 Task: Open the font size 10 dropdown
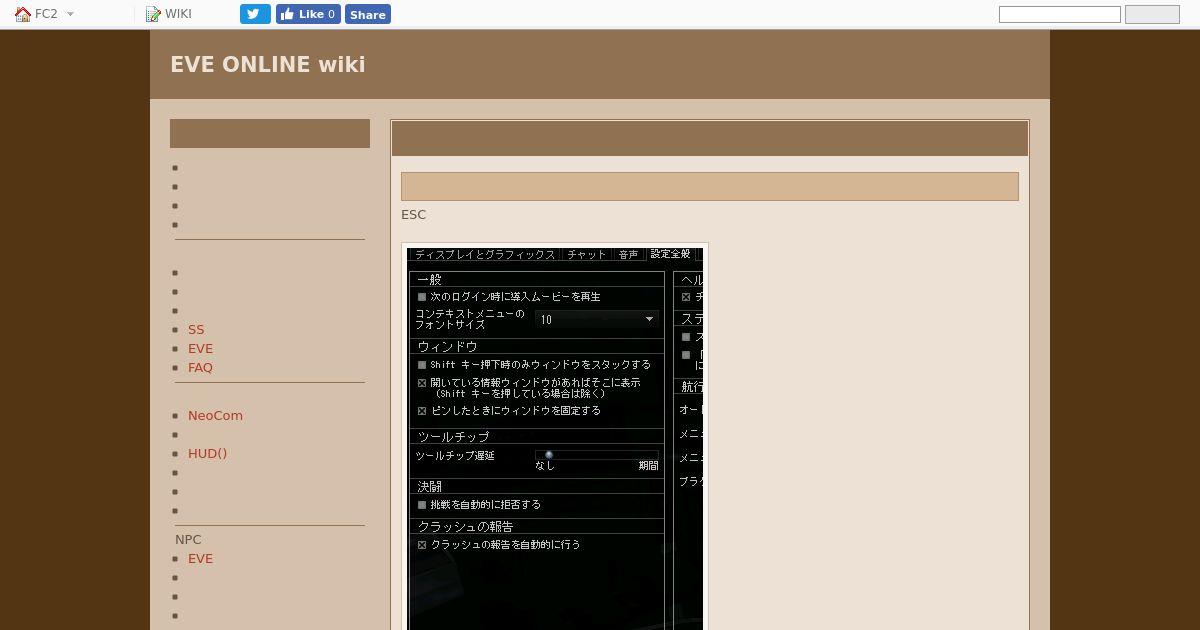pos(597,319)
